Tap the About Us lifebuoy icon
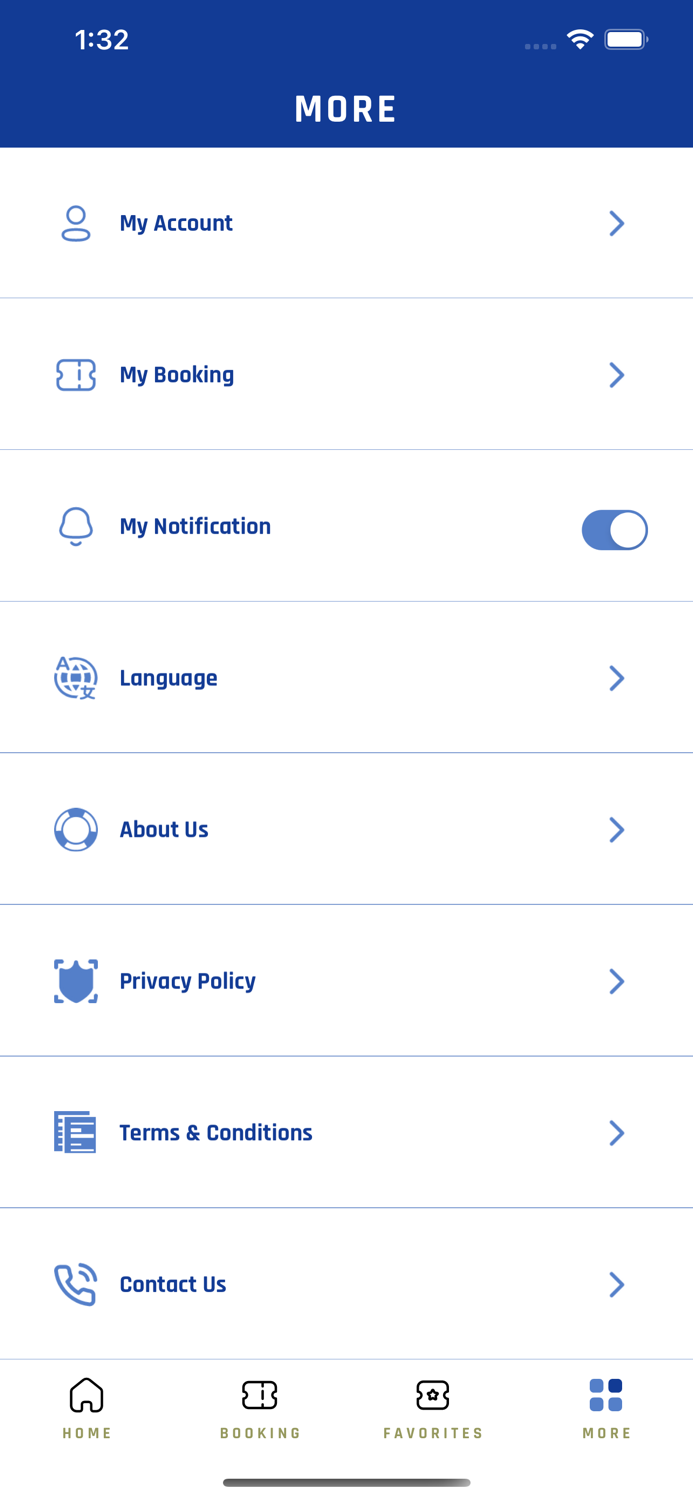 (76, 829)
